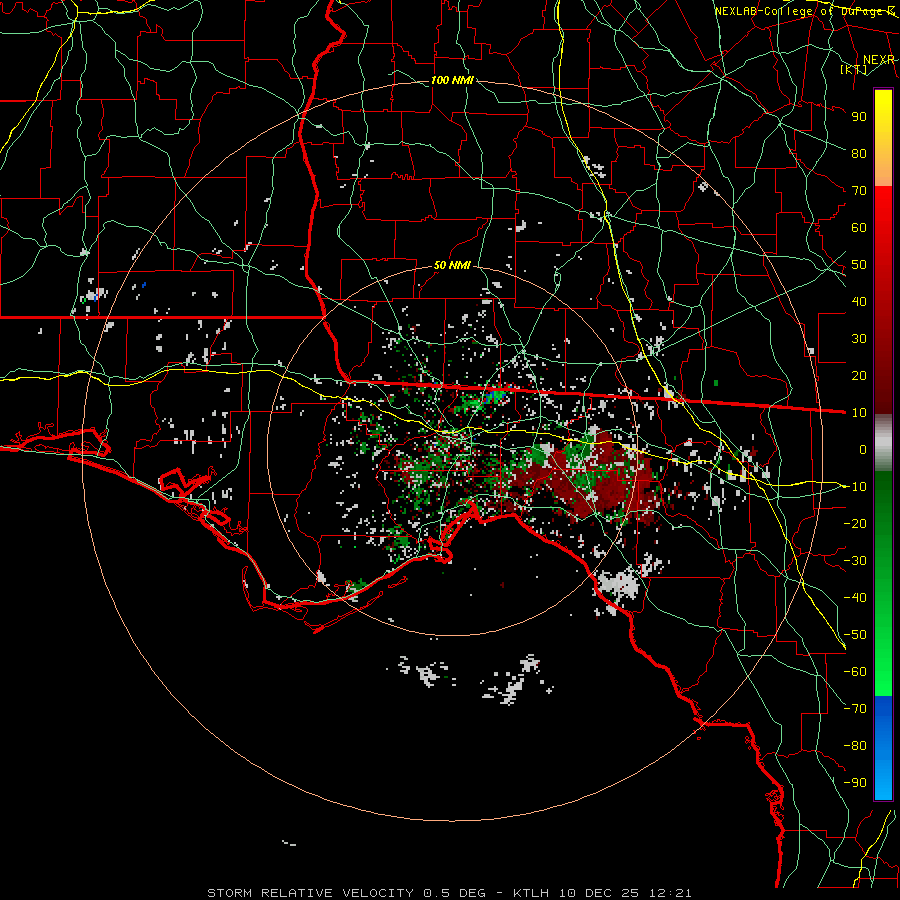Select the -70 label on velocity scale
900x900 pixels.
pos(855,709)
